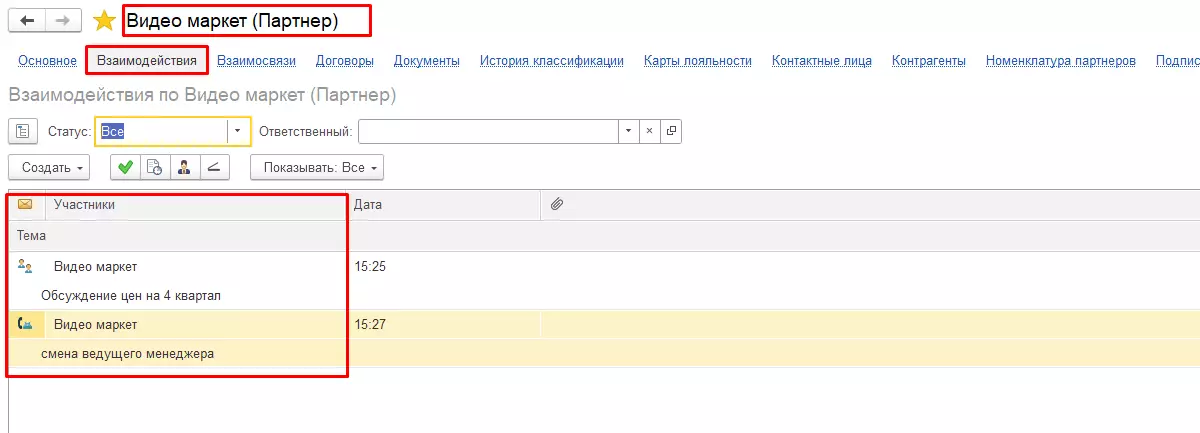Screen dimensions: 1200x433
Task: Expand the Ответственный dropdown arrow
Action: coord(628,131)
